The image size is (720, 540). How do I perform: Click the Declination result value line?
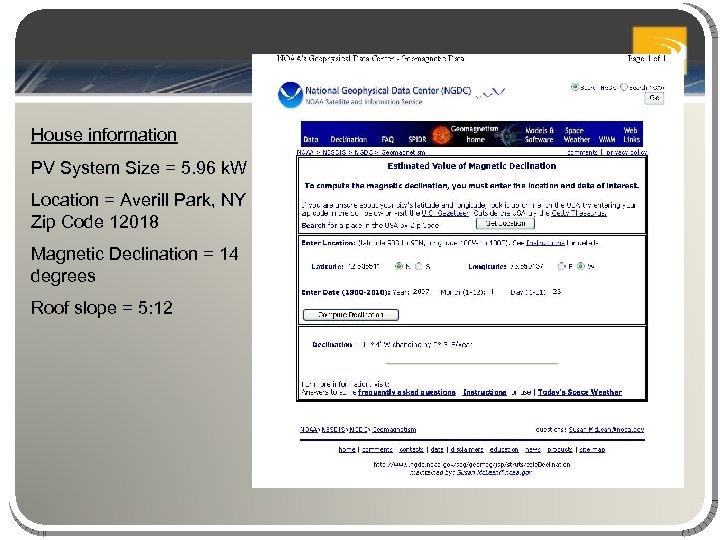click(x=392, y=344)
